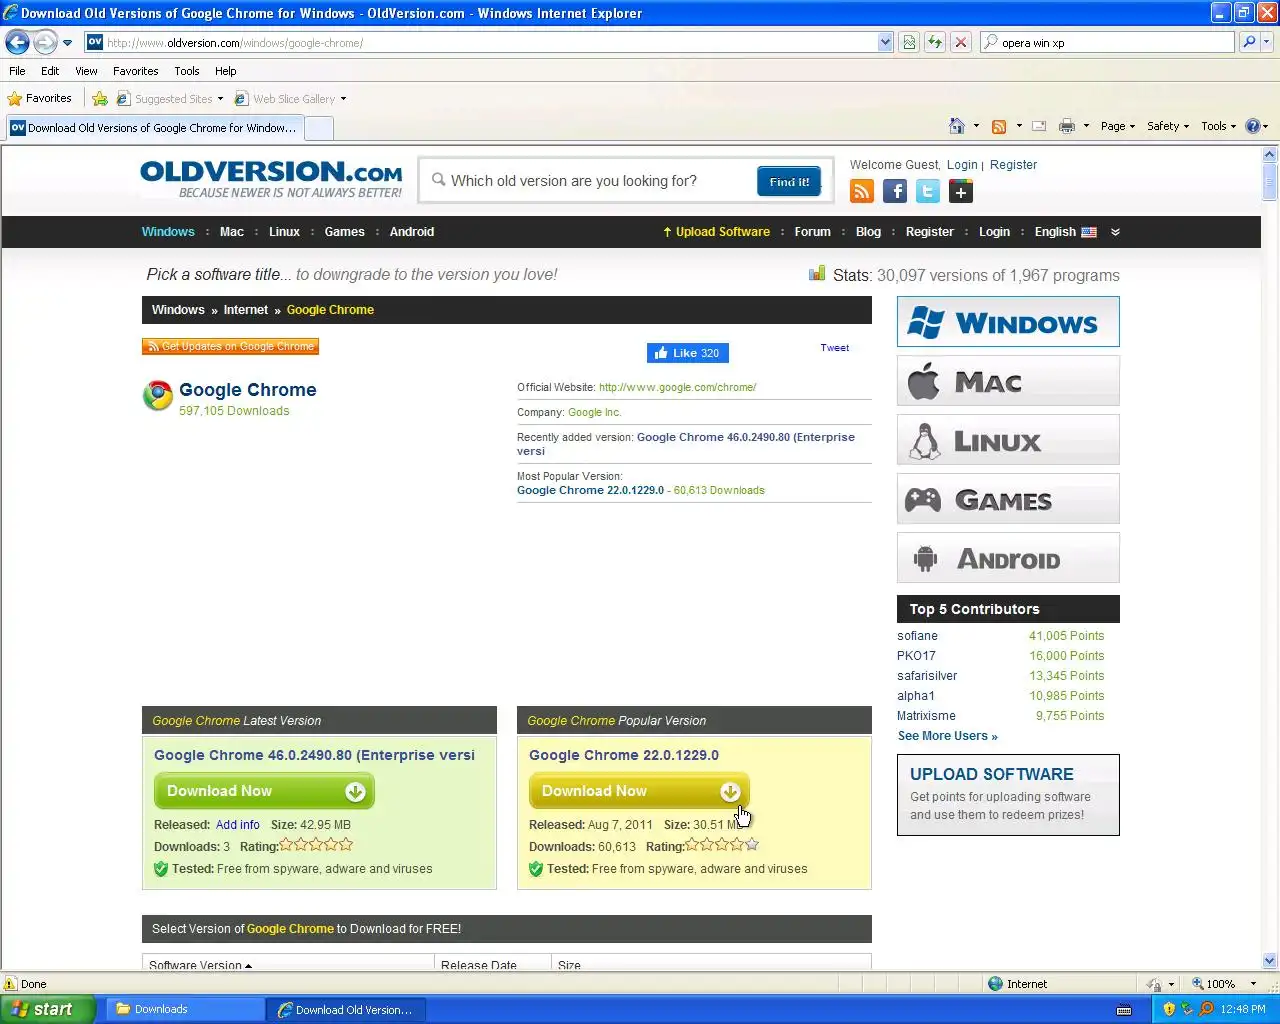The image size is (1280, 1024).
Task: Click the Refresh page icon
Action: point(934,42)
